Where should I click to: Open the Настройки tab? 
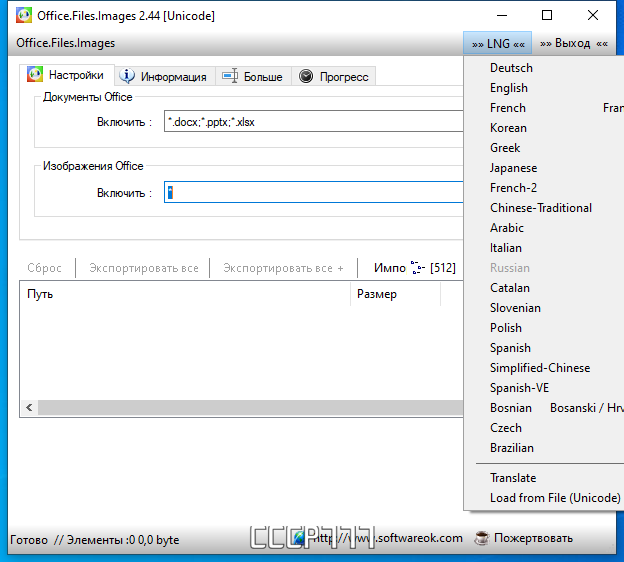[x=67, y=75]
